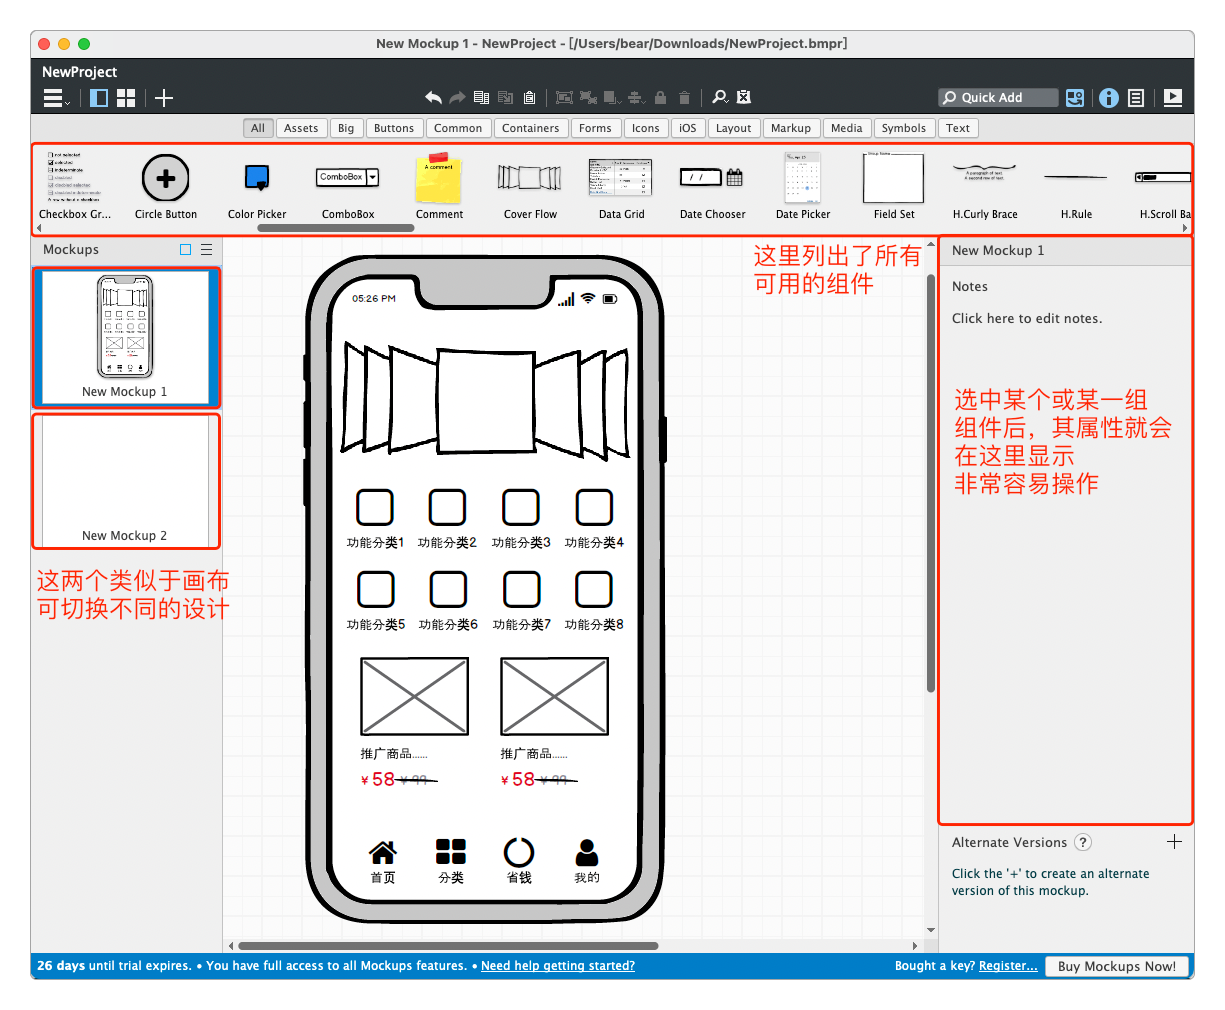Open the Align dropdown in toolbar

636,97
